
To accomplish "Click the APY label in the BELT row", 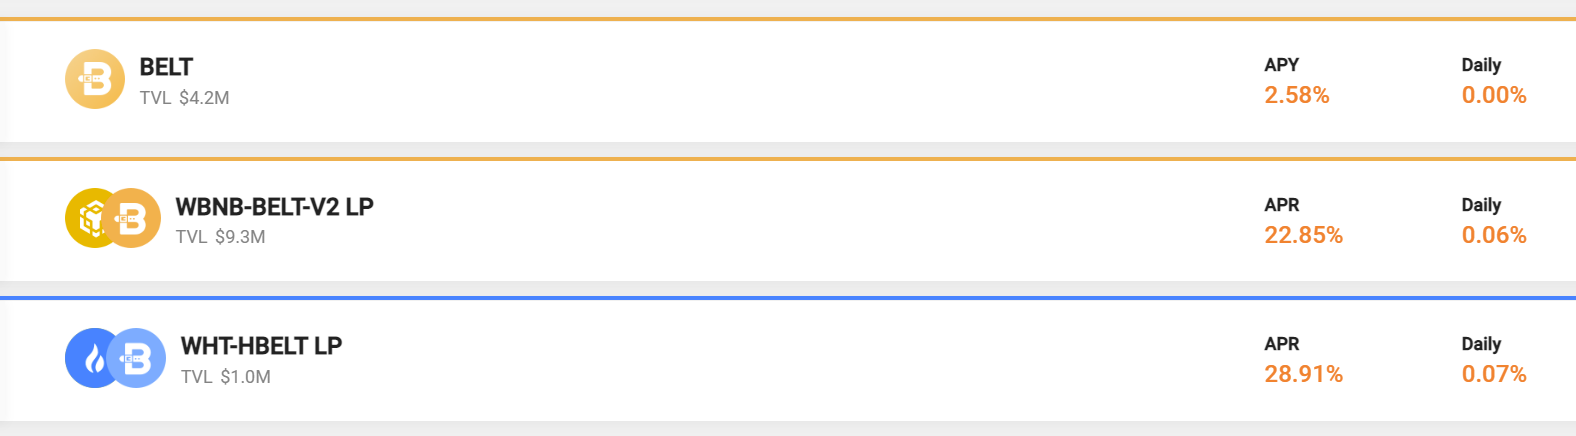I will [x=1281, y=65].
